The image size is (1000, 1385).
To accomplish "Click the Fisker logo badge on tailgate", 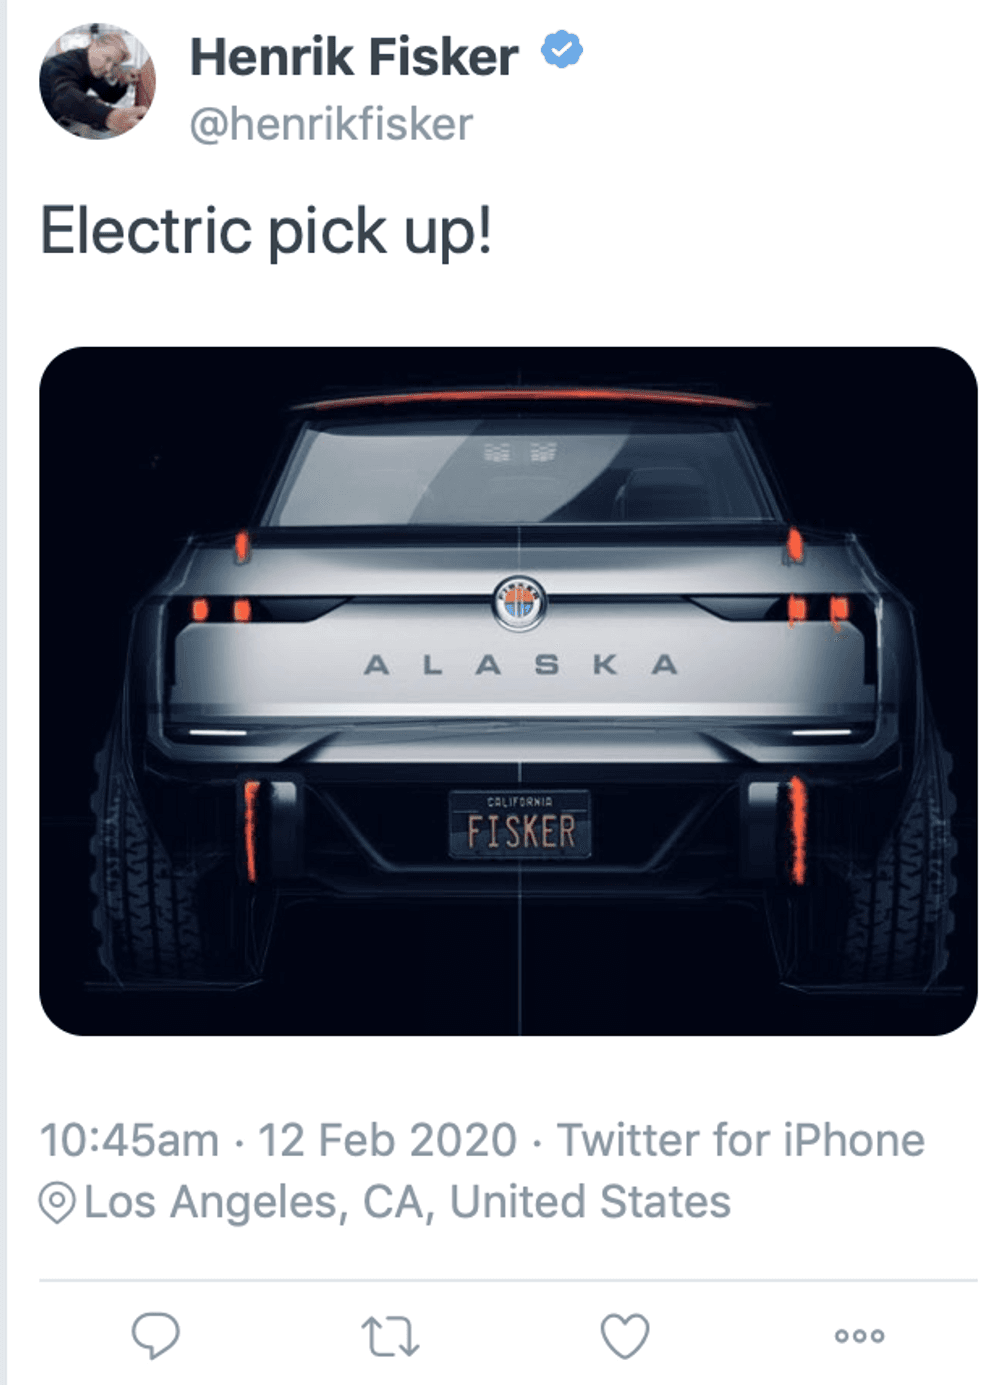I will click(519, 603).
